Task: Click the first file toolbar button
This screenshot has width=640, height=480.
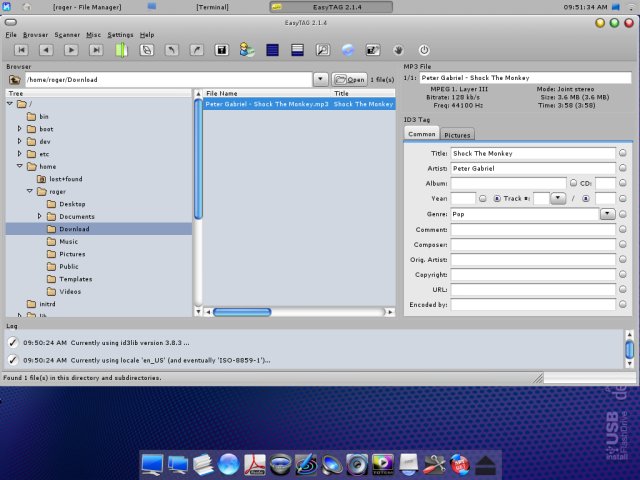Action: [x=22, y=49]
